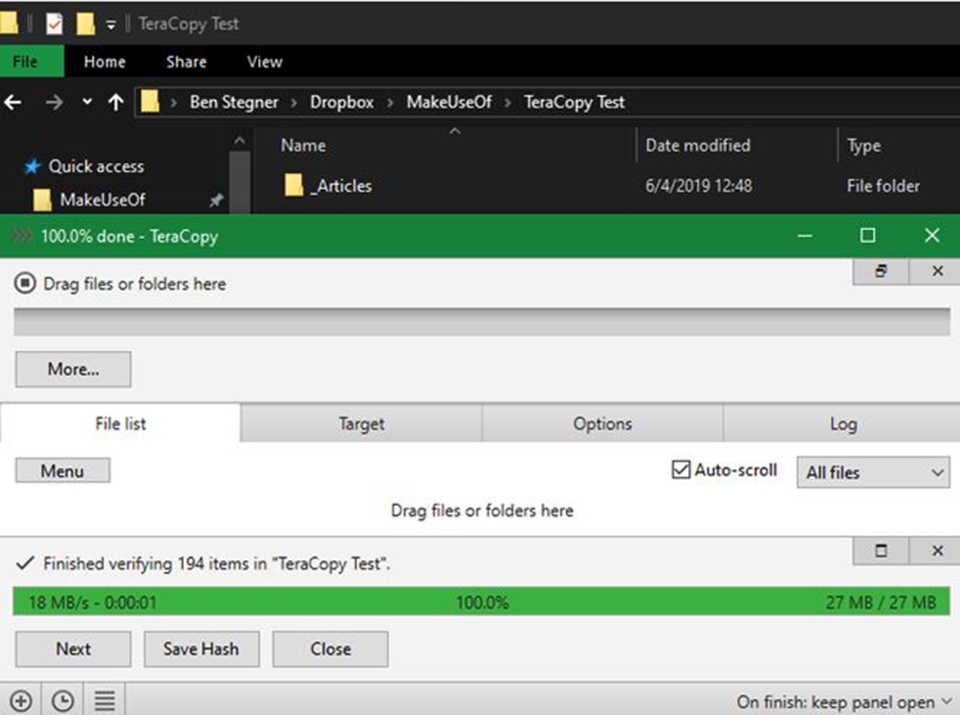The height and width of the screenshot is (715, 960).
Task: Click the 6/4/2019 12:48 date cell
Action: (699, 185)
